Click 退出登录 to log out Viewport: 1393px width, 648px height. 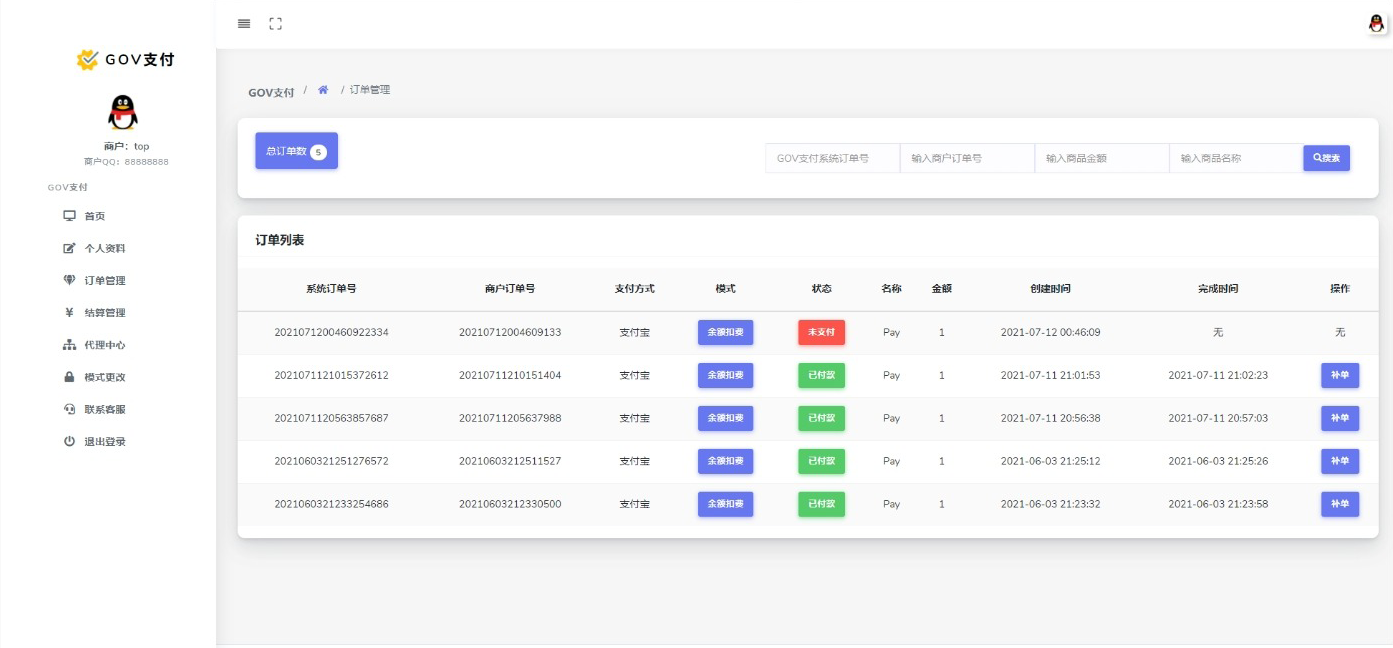point(104,442)
